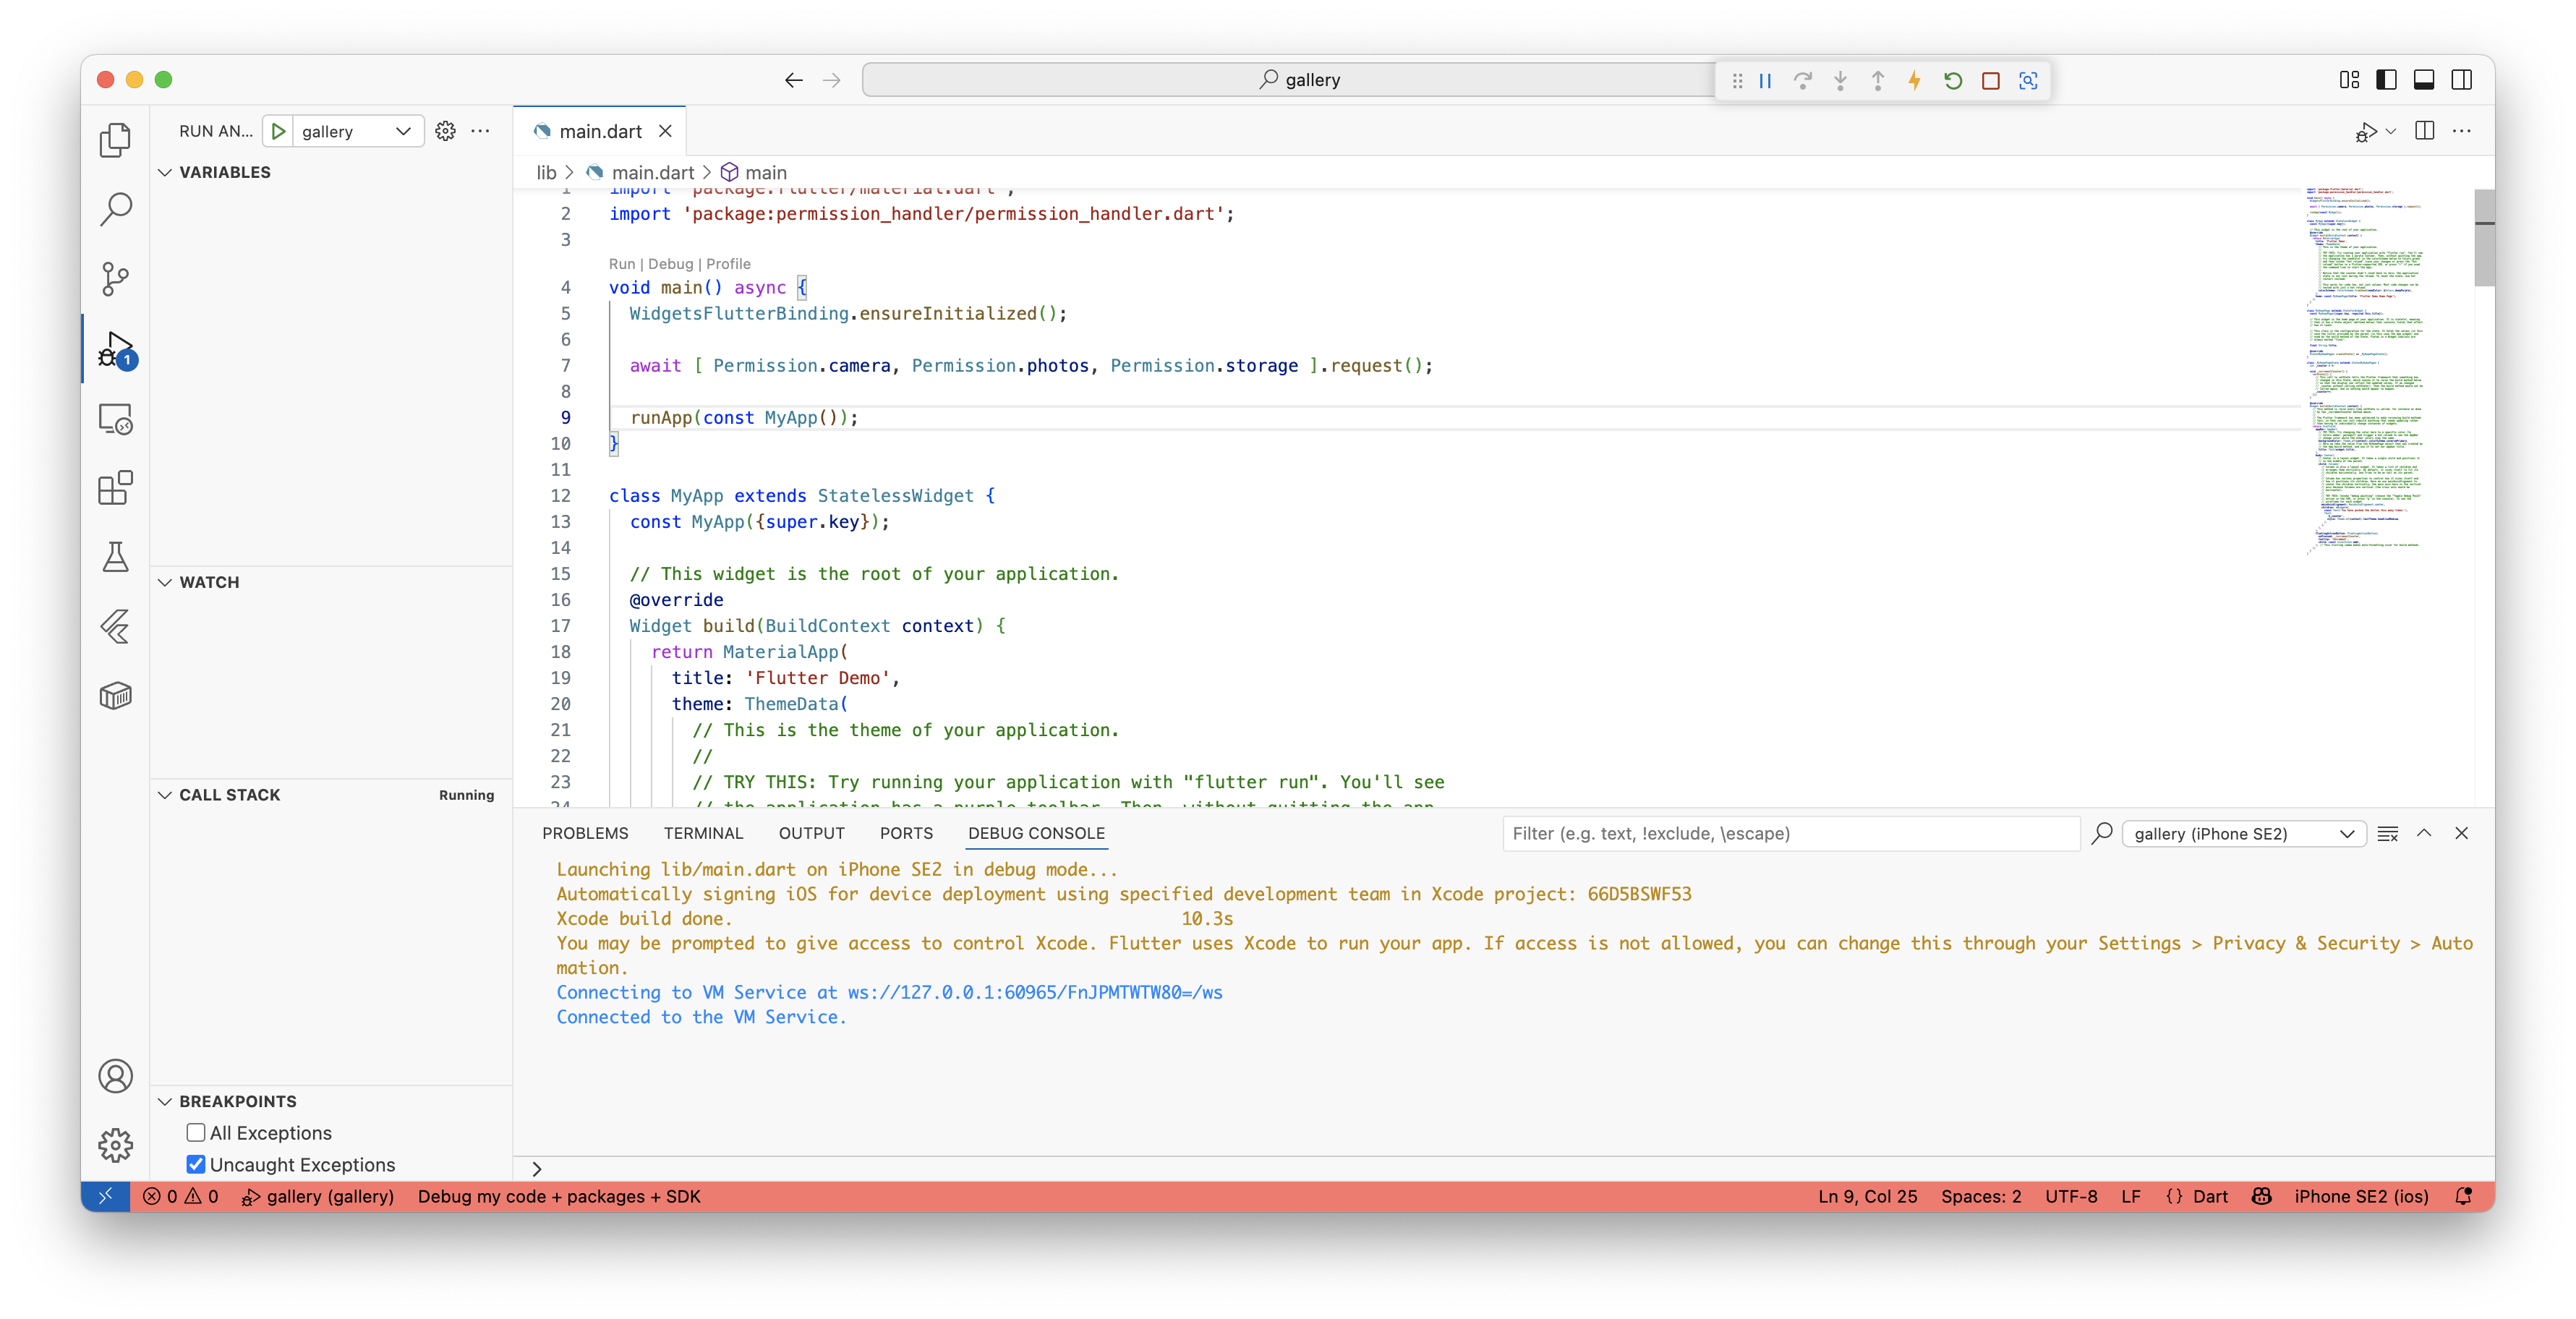Open the Testing beaker view
This screenshot has width=2576, height=1319.
pyautogui.click(x=115, y=557)
